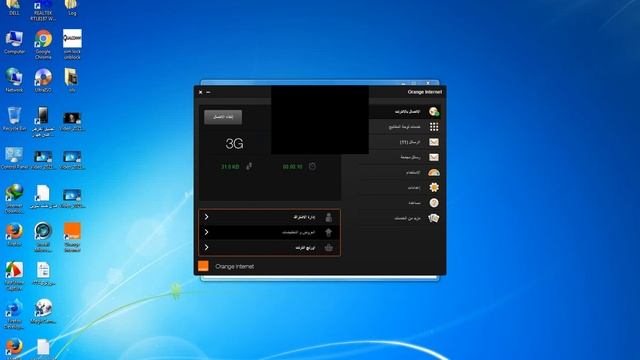640x360 pixels.
Task: Open the Orange Internet desktop shortcut
Action: pyautogui.click(x=72, y=237)
